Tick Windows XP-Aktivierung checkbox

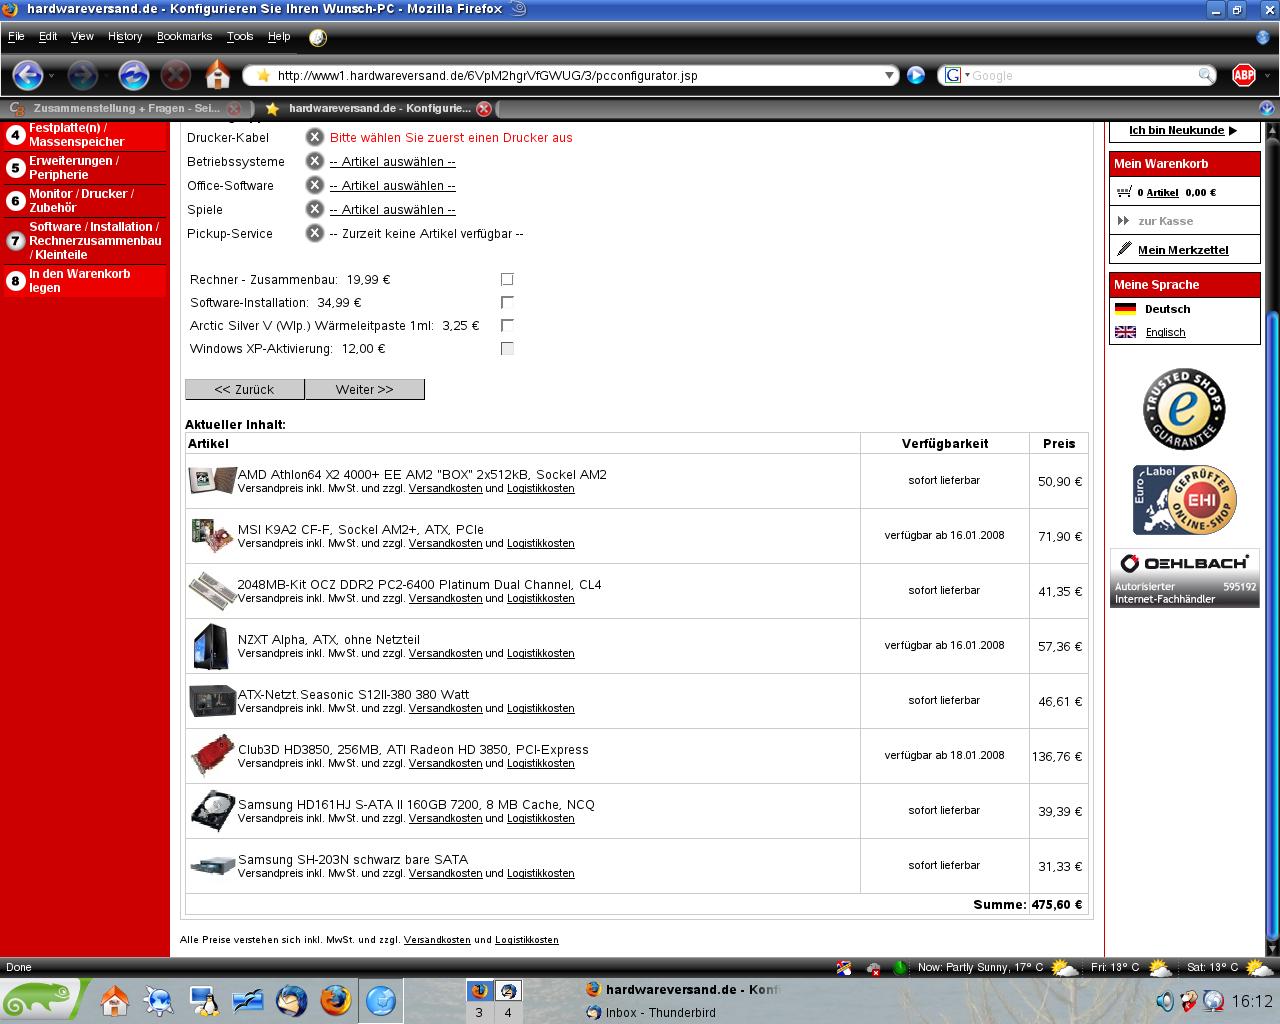507,349
